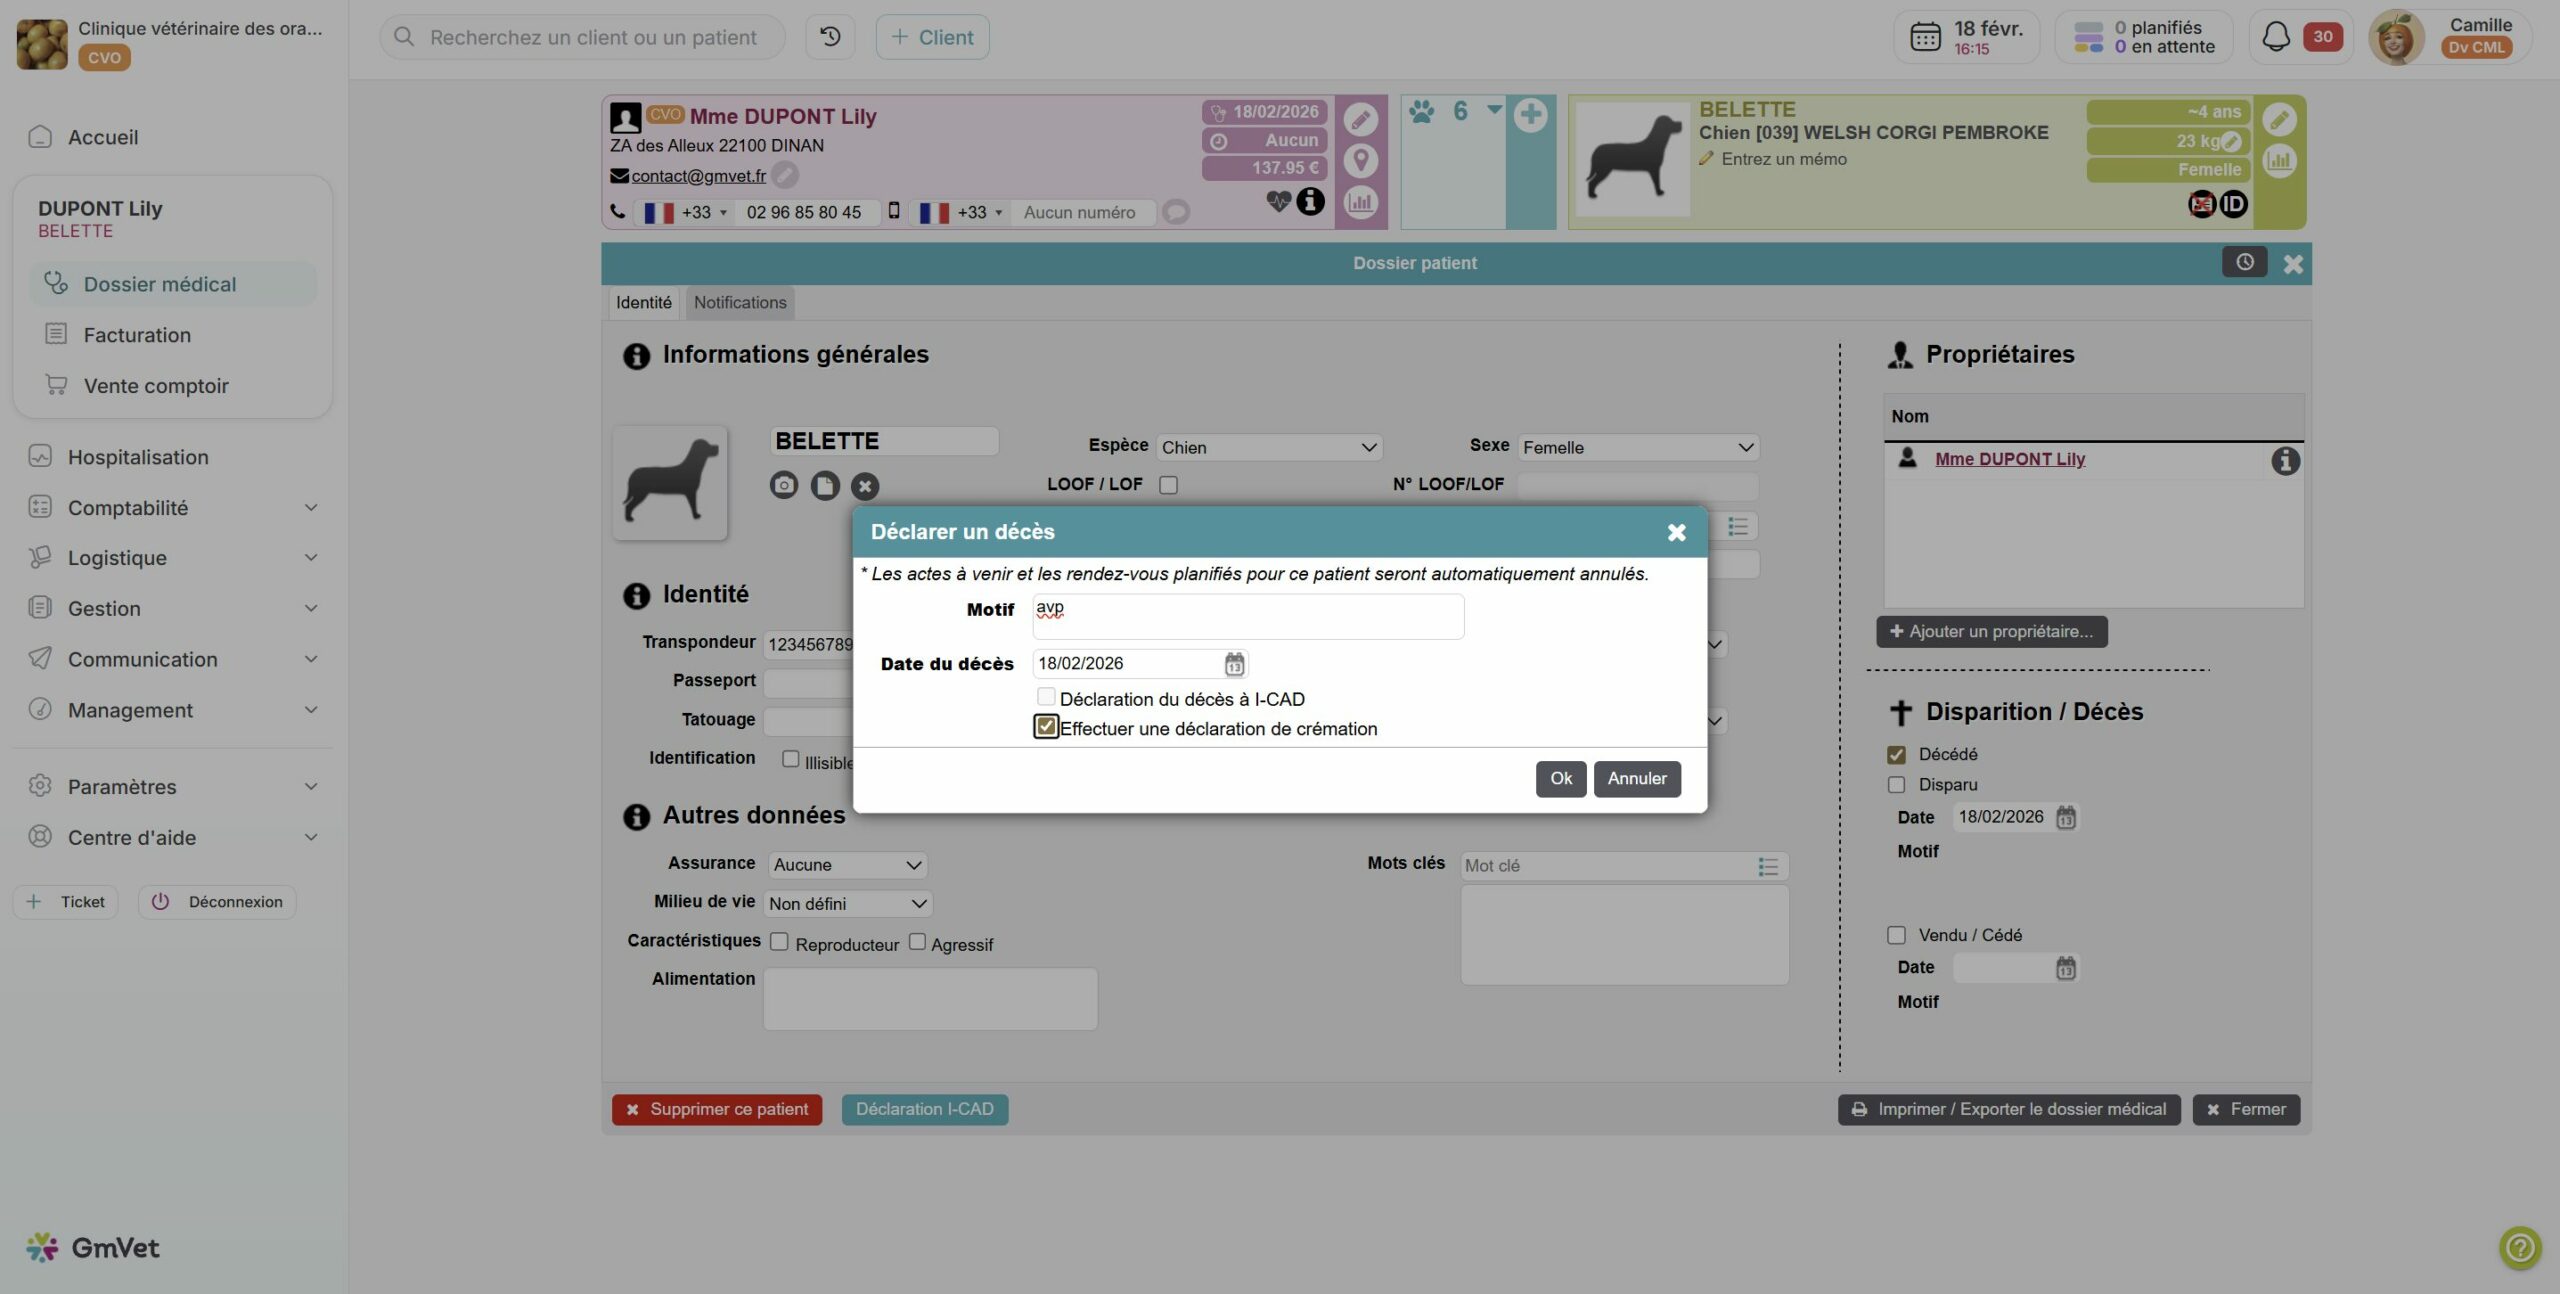The width and height of the screenshot is (2560, 1294).
Task: Open the Milieu de vie dropdown
Action: click(x=846, y=904)
